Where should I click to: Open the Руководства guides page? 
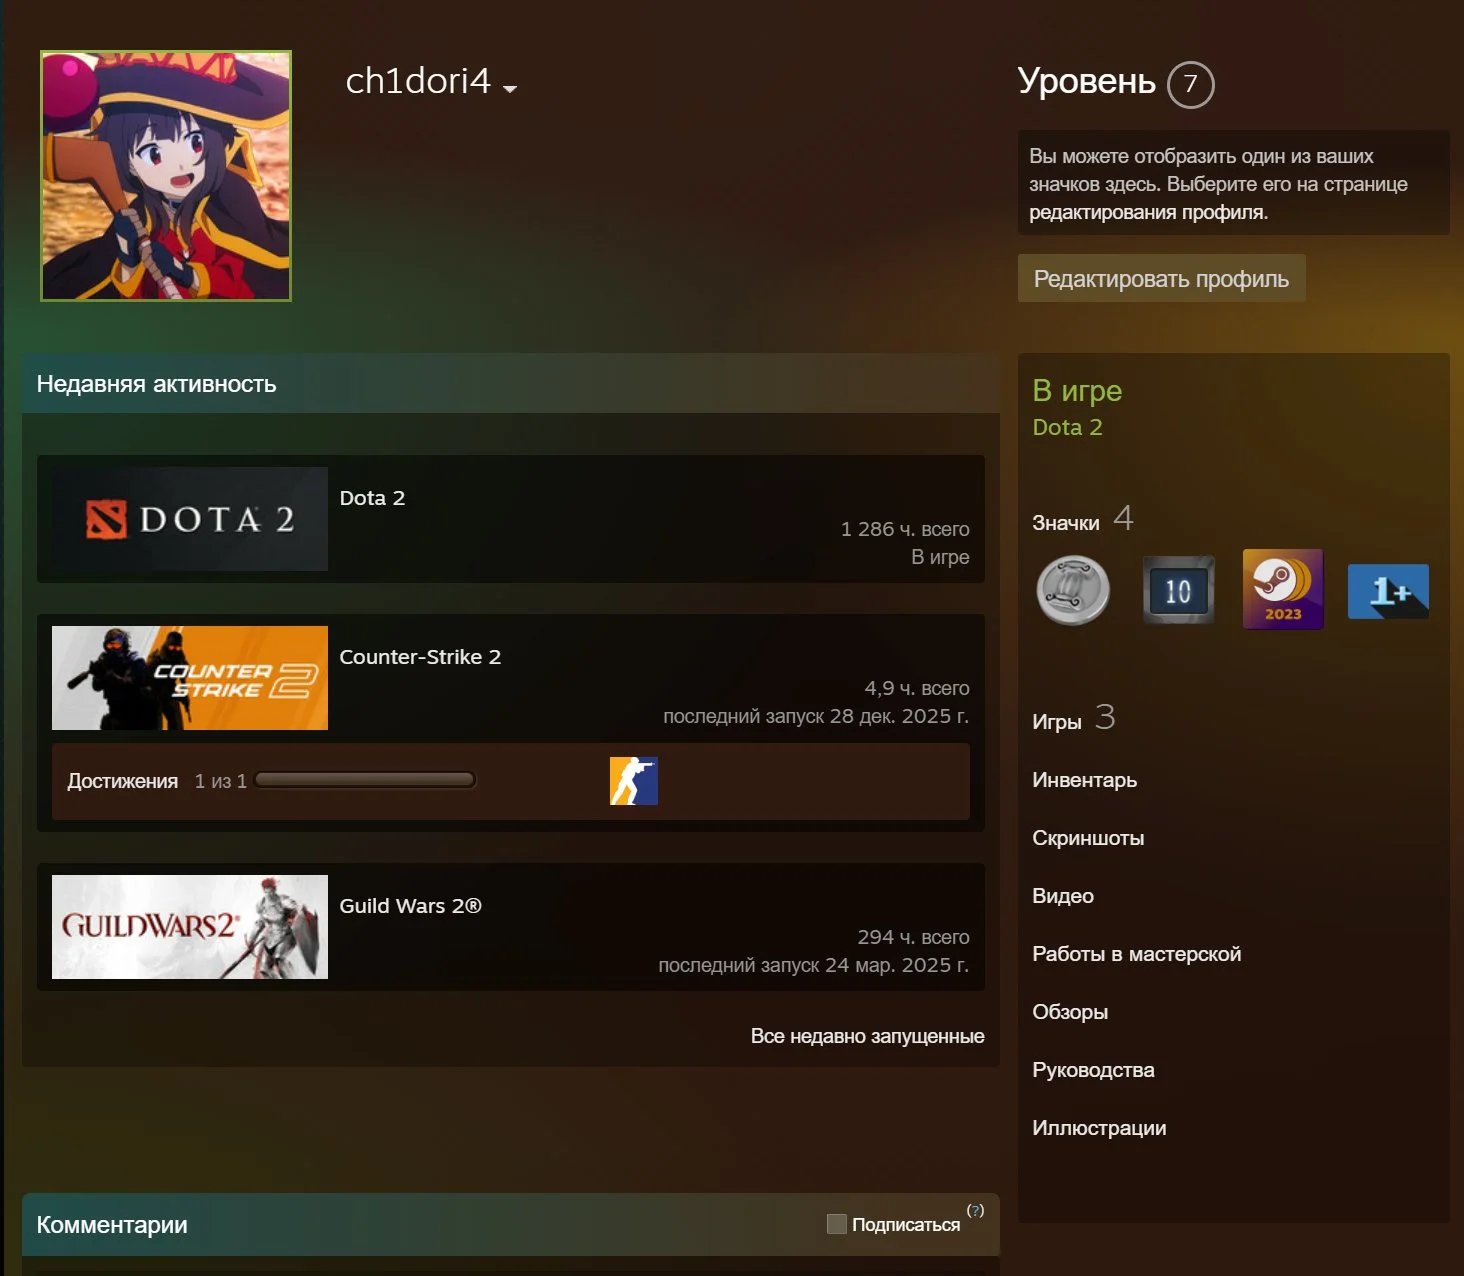pos(1093,1070)
